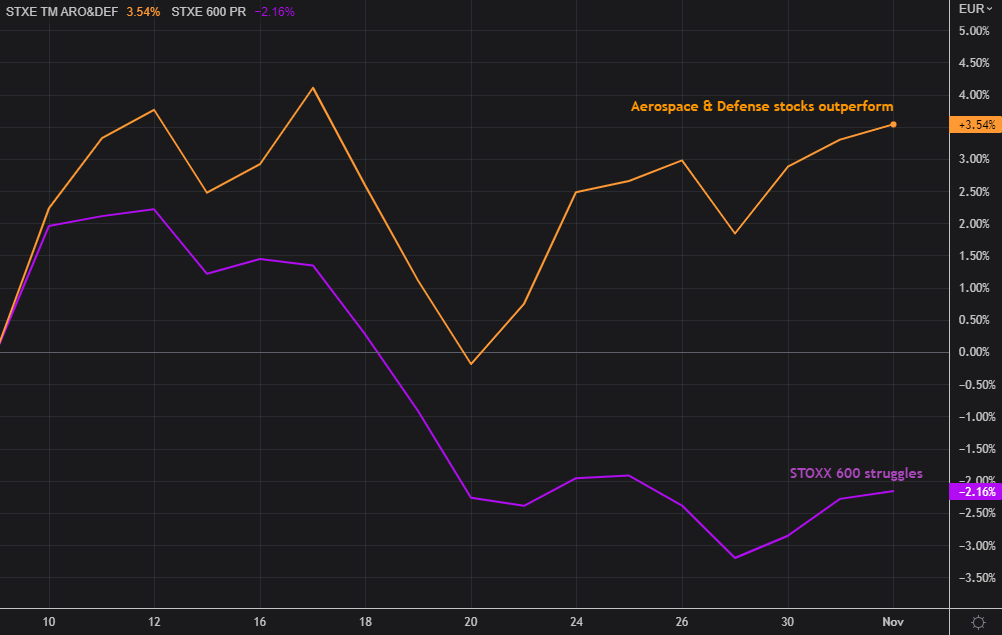Open the EUR currency dropdown
Viewport: 1002px width, 635px height.
975,8
